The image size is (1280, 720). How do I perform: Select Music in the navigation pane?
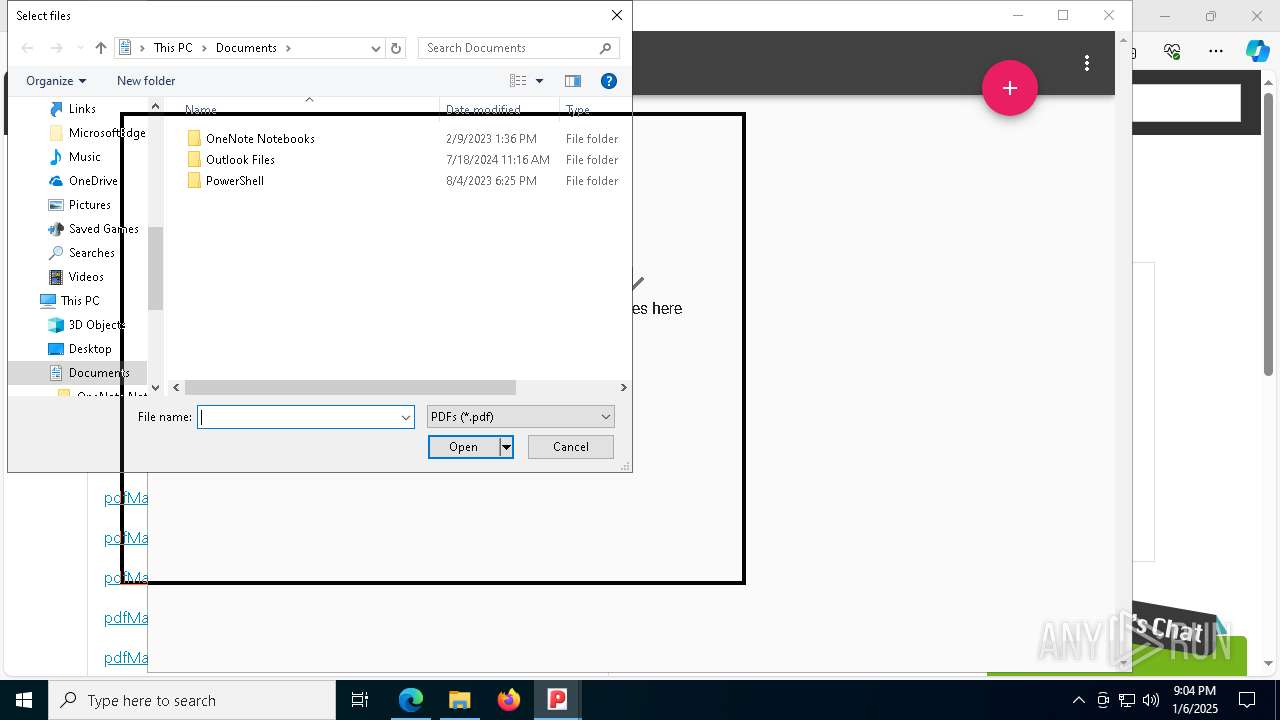pos(84,157)
